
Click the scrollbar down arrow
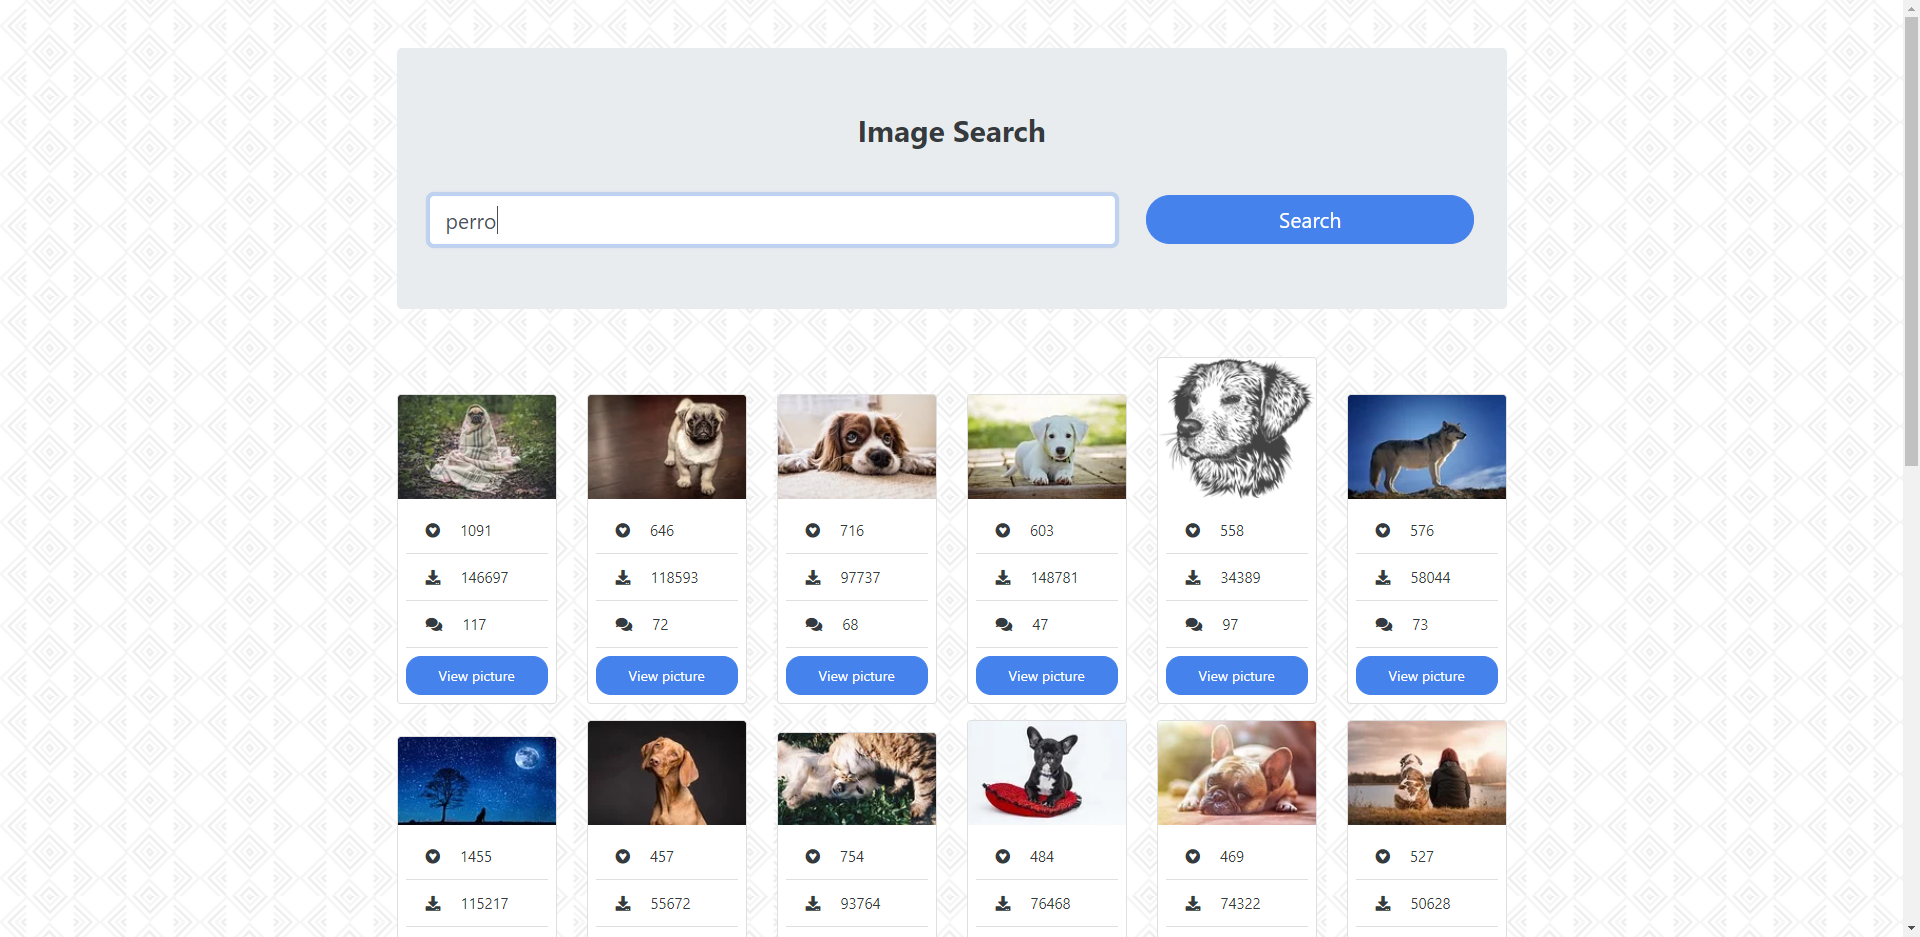[x=1911, y=928]
